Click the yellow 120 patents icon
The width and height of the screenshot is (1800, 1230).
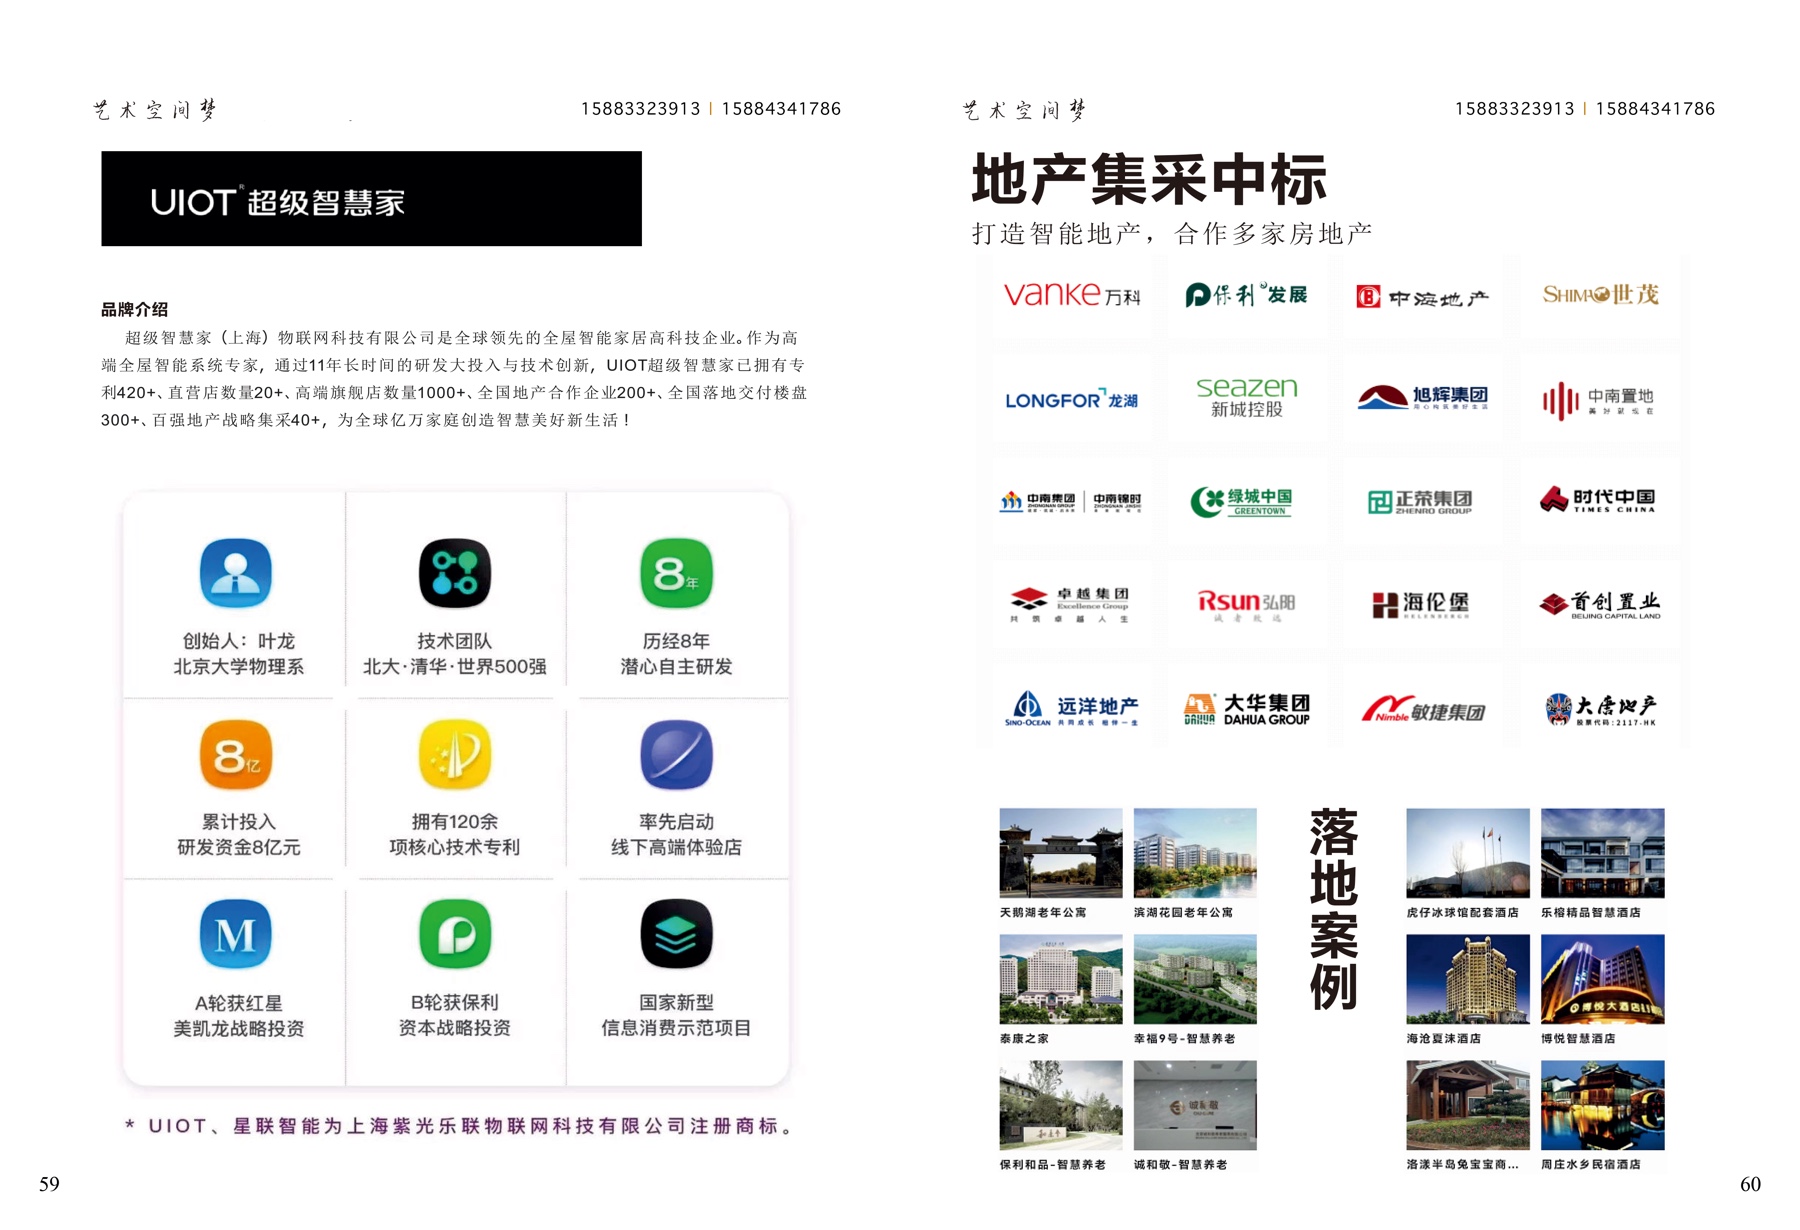click(x=455, y=754)
